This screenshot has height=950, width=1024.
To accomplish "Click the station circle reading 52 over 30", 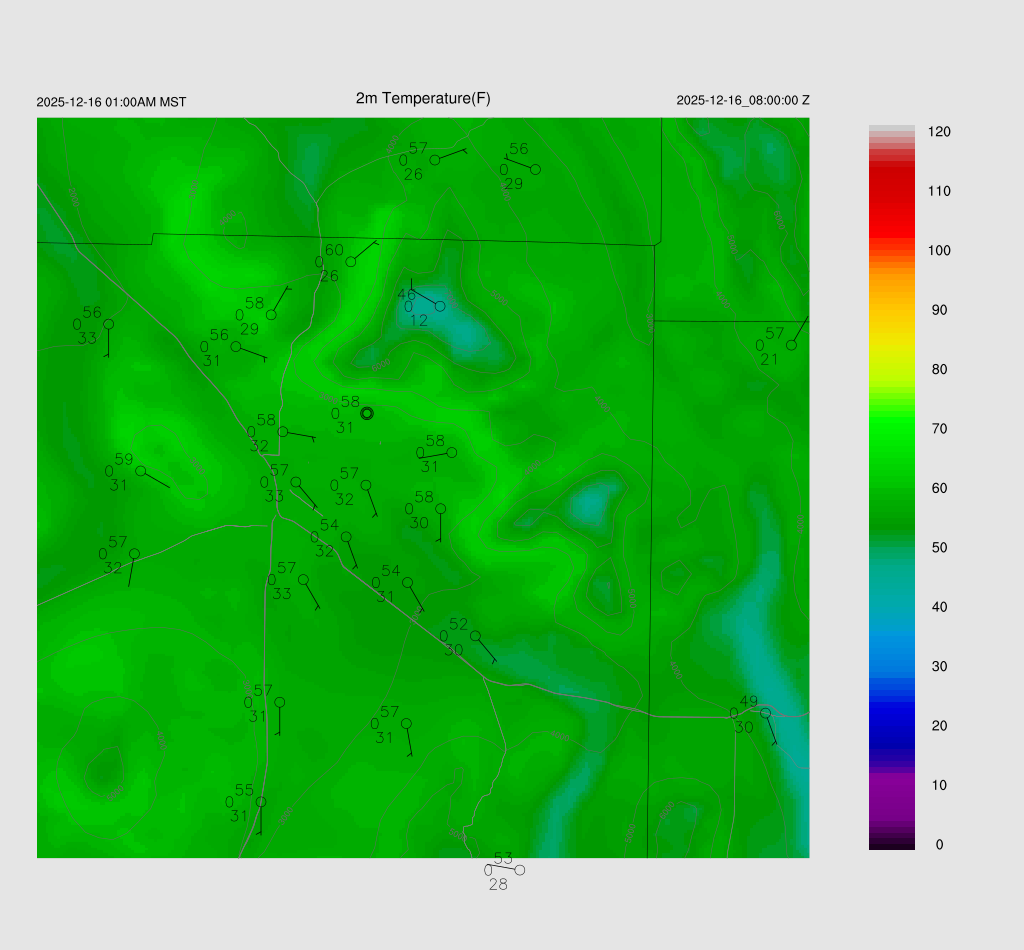I will [476, 636].
